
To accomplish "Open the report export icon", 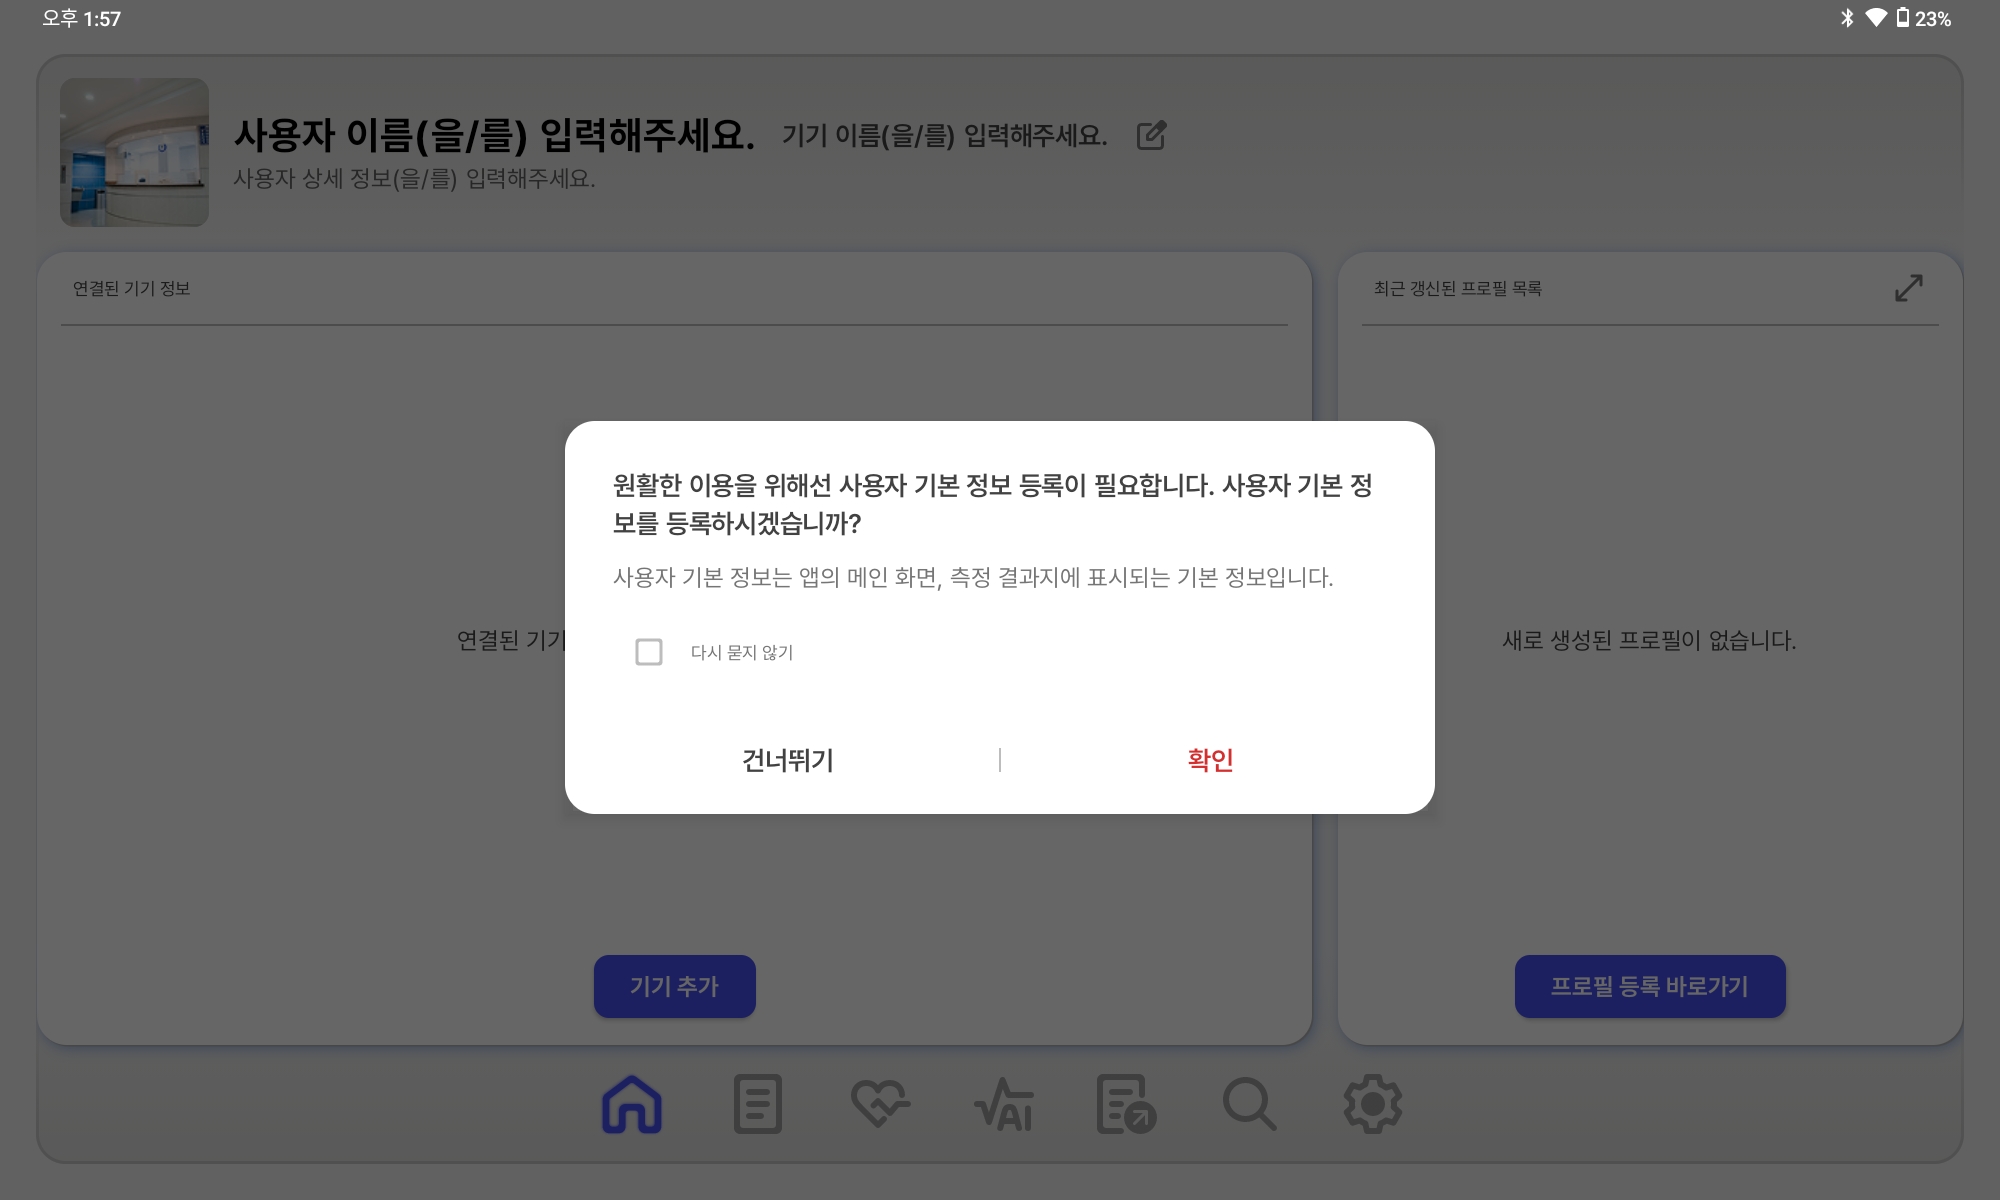I will tap(1126, 1104).
